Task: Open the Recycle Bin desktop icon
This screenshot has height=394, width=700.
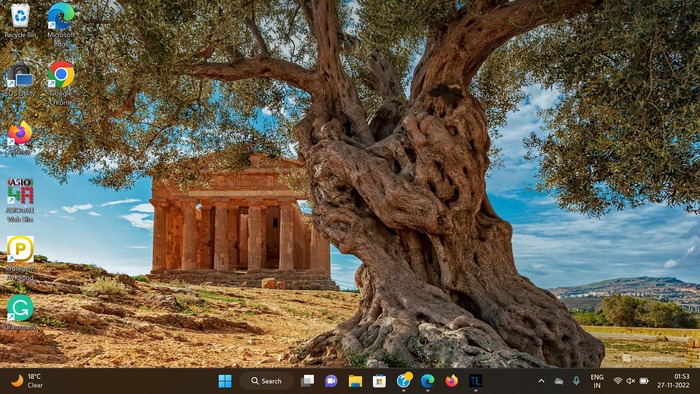Action: 20,21
